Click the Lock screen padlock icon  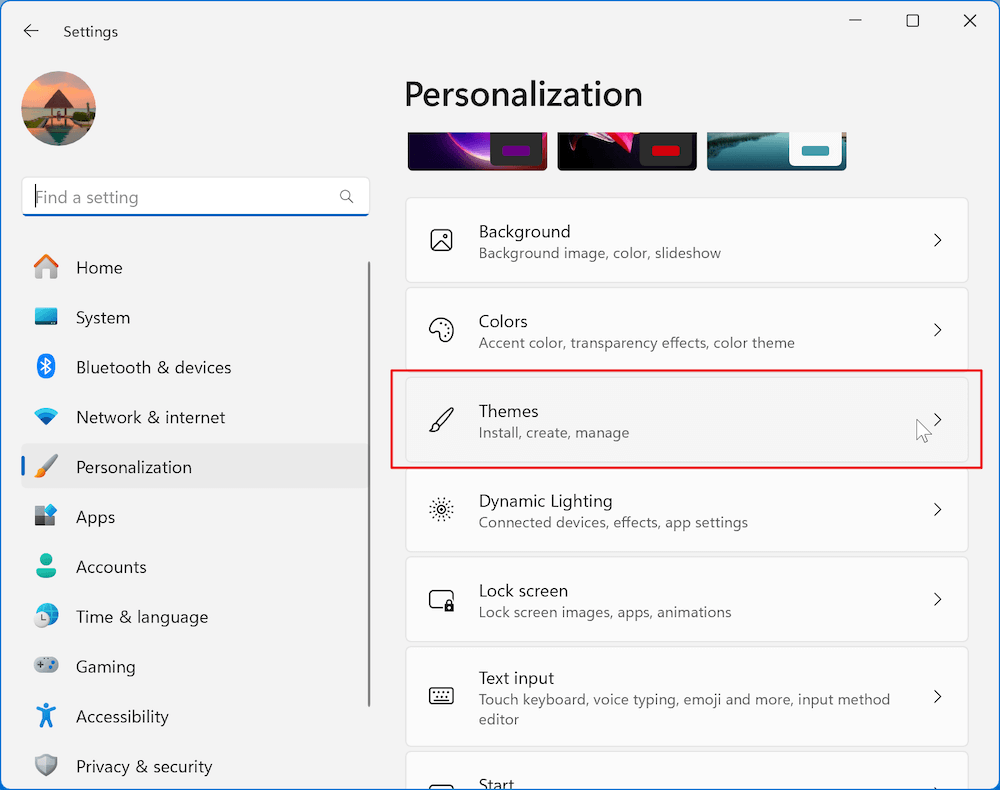[x=441, y=599]
